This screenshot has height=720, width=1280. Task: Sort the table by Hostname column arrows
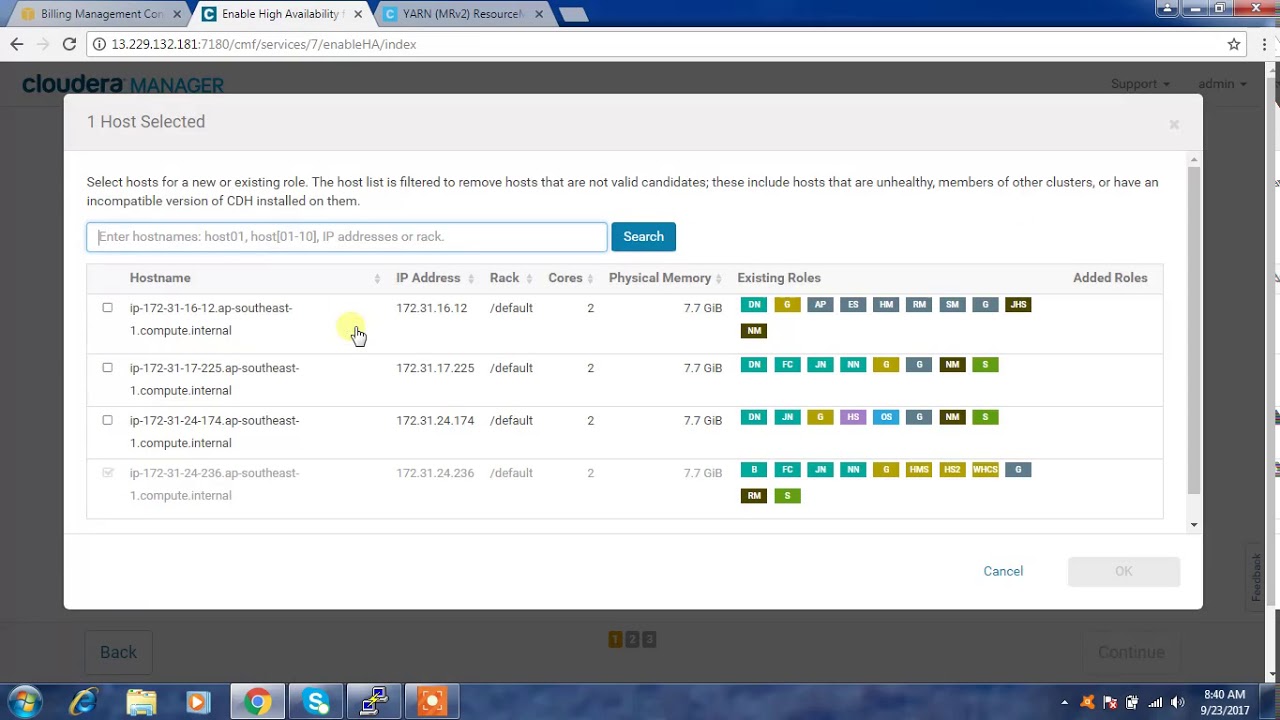377,278
